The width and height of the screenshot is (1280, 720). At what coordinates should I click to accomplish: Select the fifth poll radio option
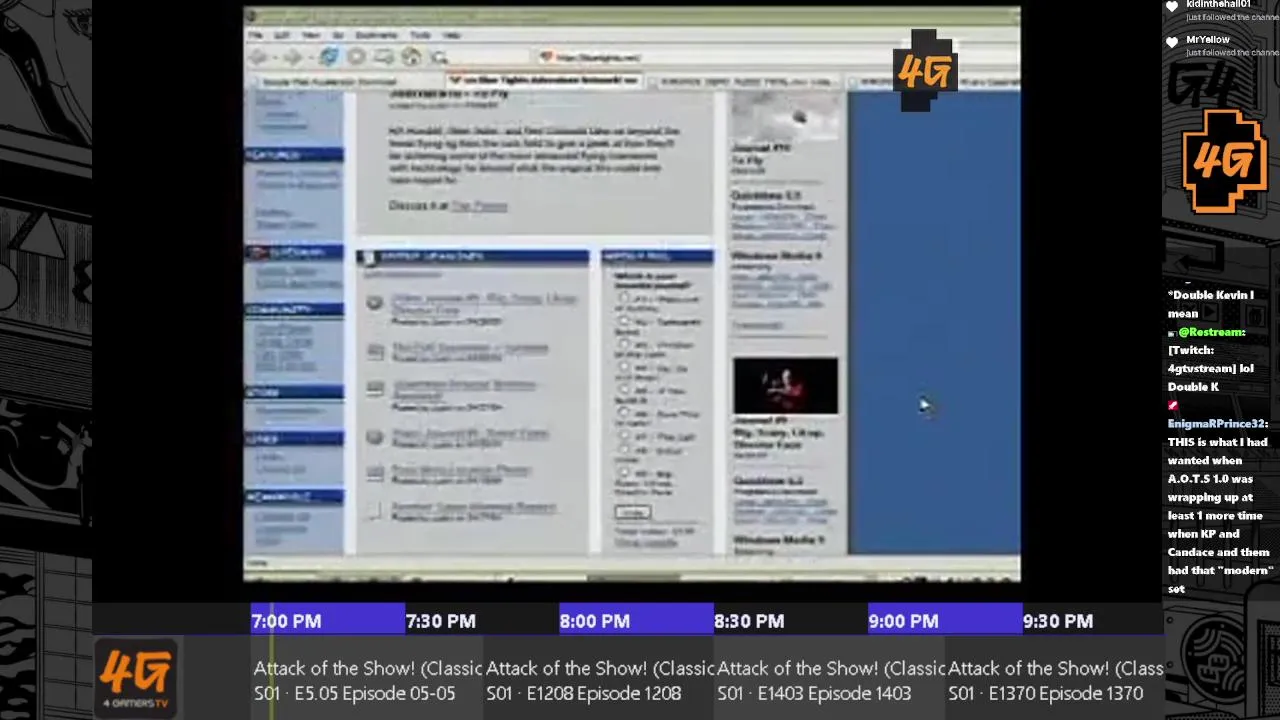coord(624,391)
